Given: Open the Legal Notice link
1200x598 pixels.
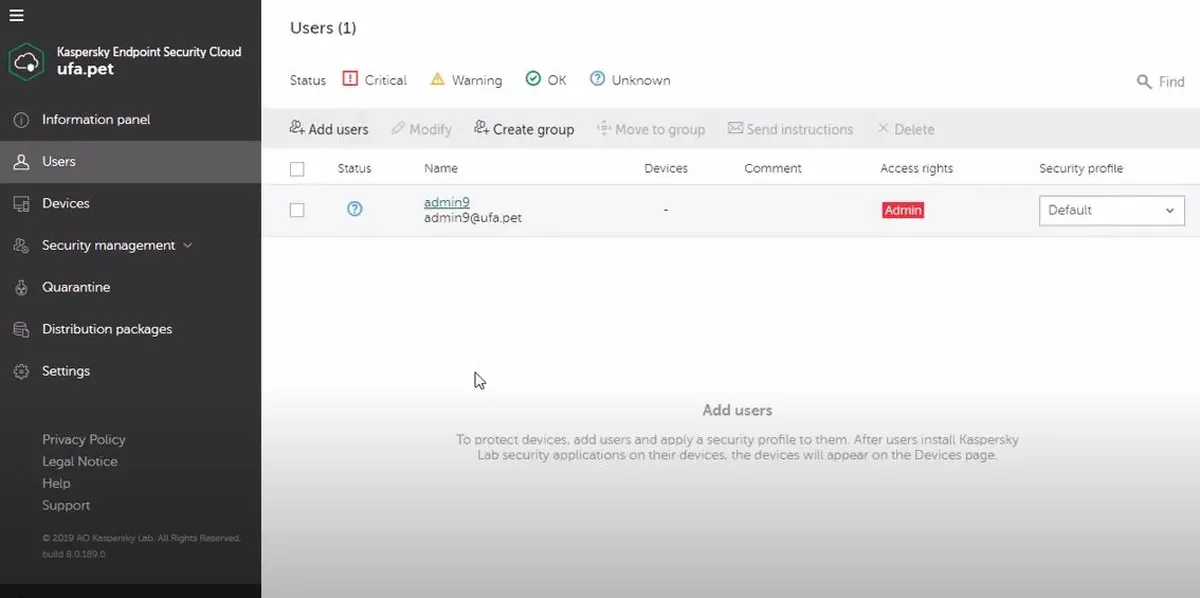Looking at the screenshot, I should (80, 462).
